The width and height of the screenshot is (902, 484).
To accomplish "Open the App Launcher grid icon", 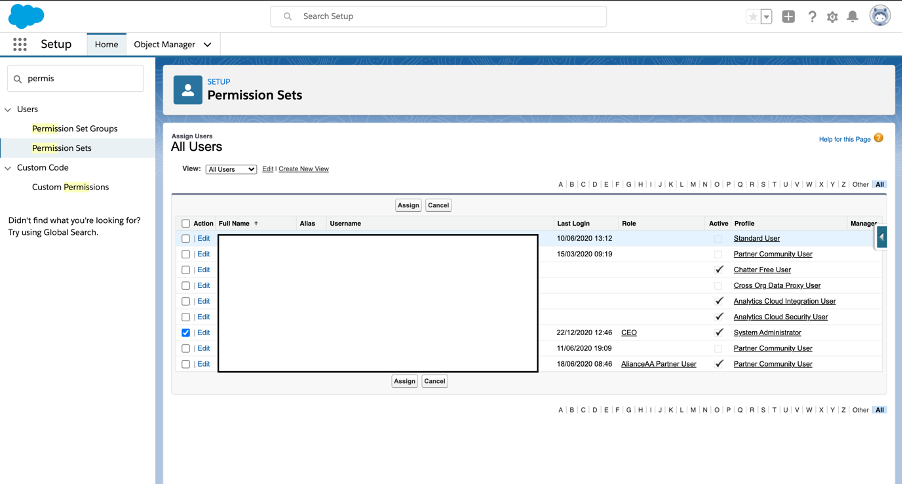I will pyautogui.click(x=20, y=44).
